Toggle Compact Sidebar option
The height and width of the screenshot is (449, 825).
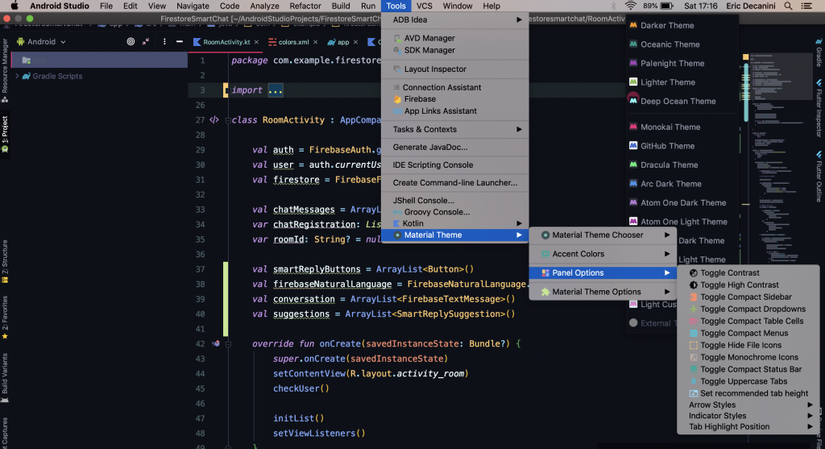(745, 297)
